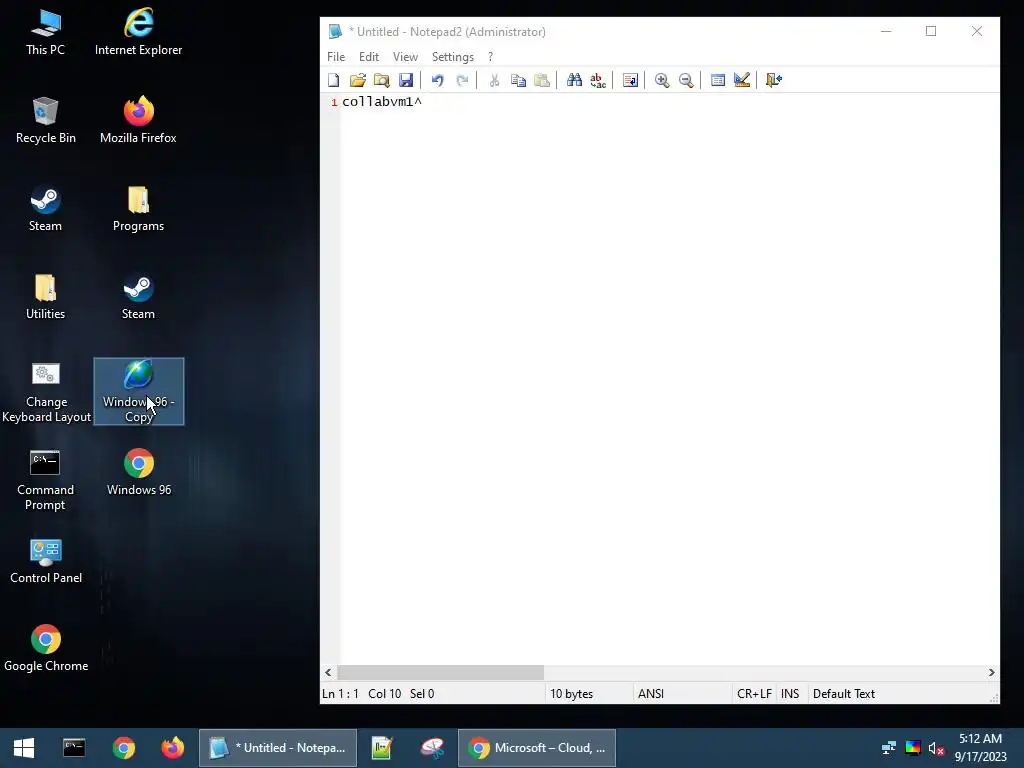Select the Command Prompt desktop icon

45,480
